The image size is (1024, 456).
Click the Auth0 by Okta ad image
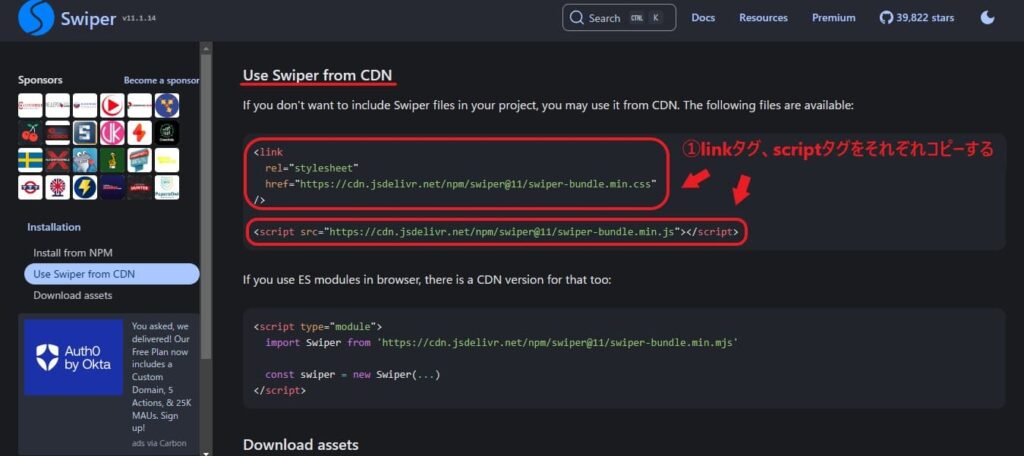click(x=73, y=357)
